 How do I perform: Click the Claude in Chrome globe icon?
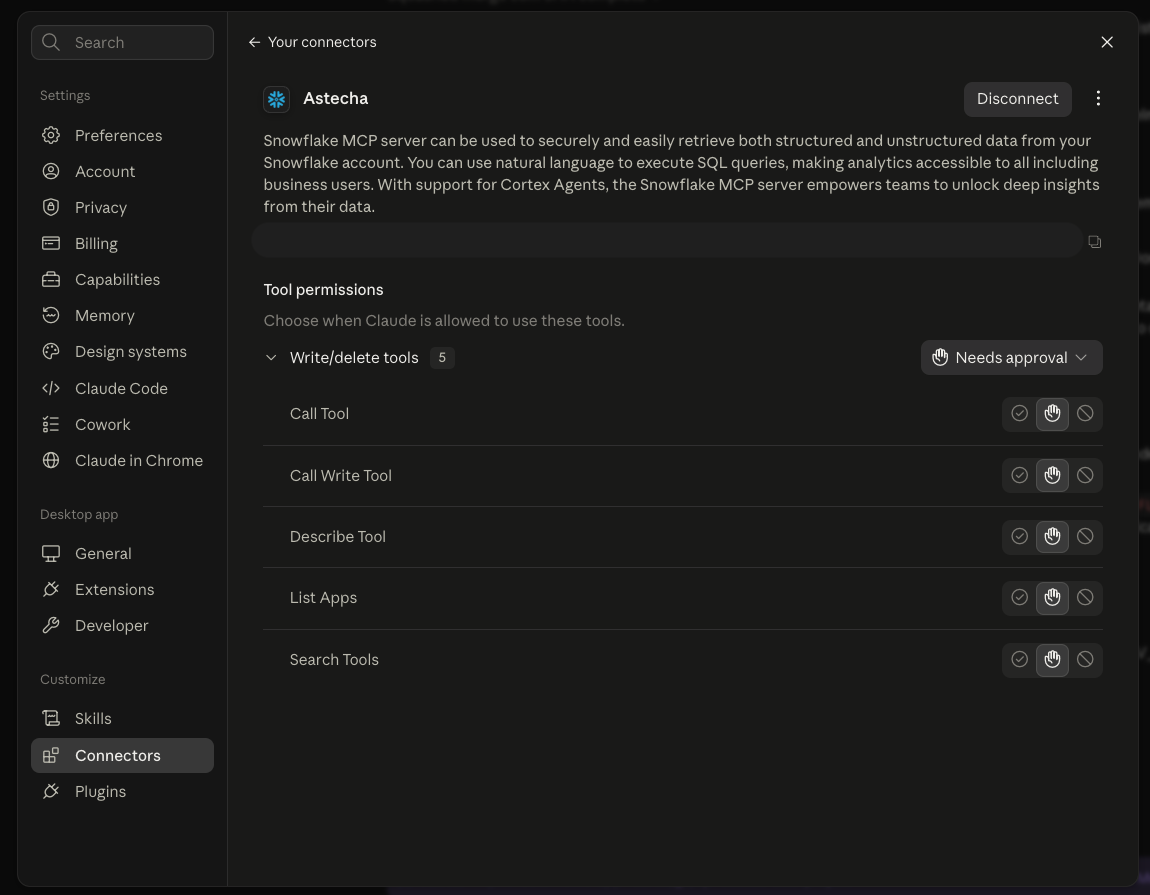(x=51, y=460)
